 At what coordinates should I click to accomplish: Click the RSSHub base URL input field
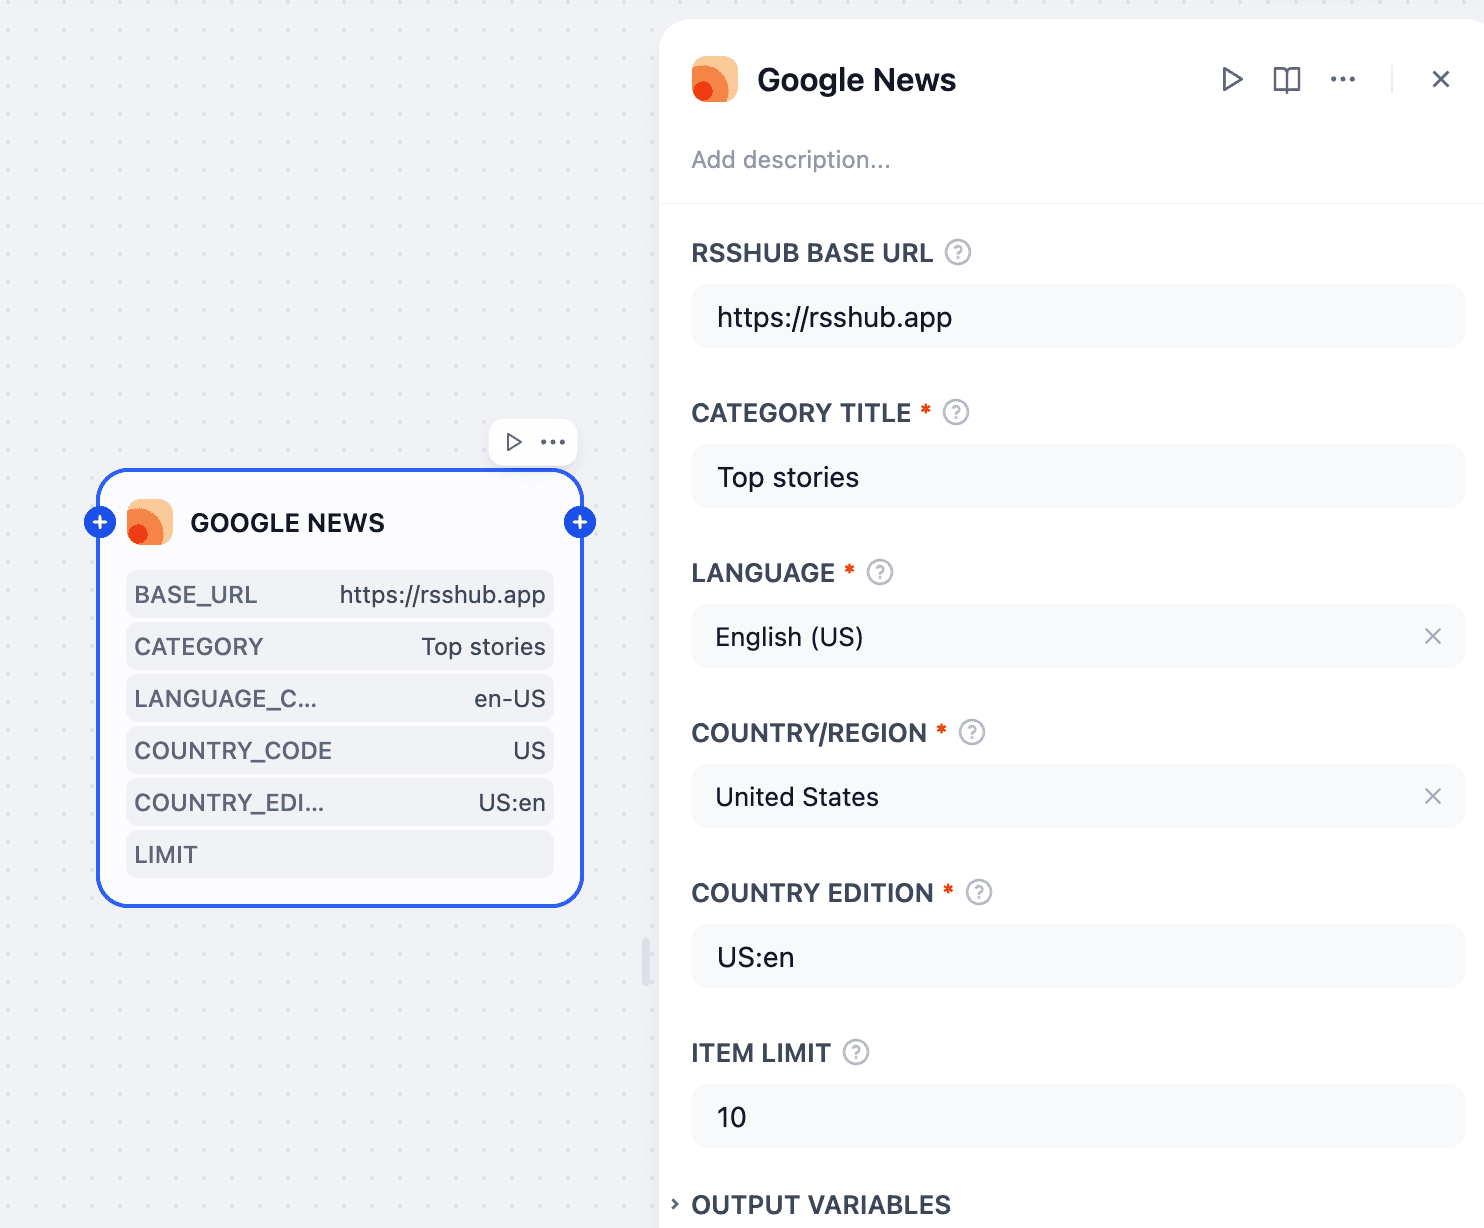click(1077, 317)
